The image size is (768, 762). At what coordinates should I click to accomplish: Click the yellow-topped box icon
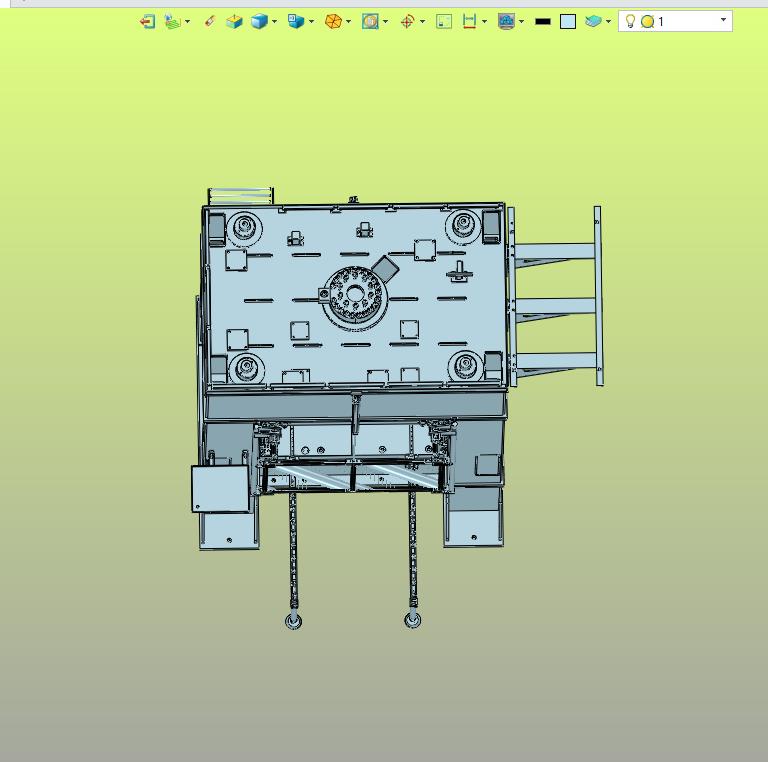point(234,22)
